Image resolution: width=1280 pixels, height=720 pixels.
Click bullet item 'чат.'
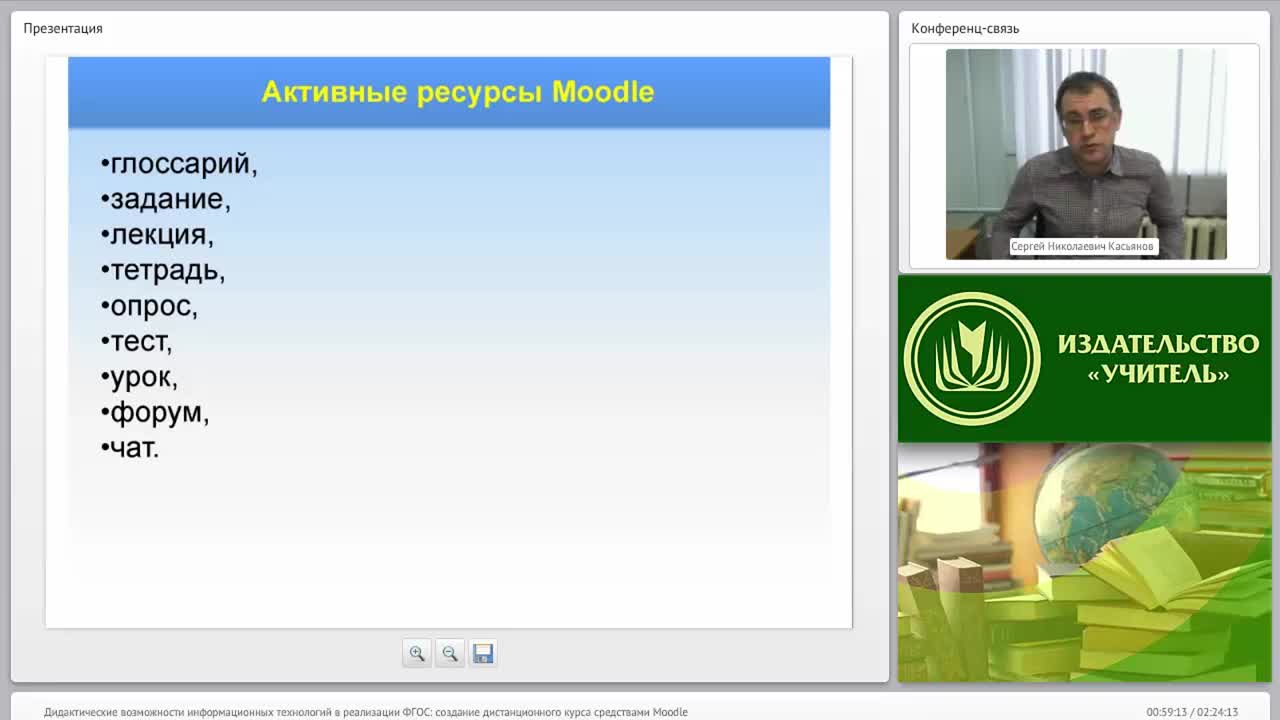130,448
